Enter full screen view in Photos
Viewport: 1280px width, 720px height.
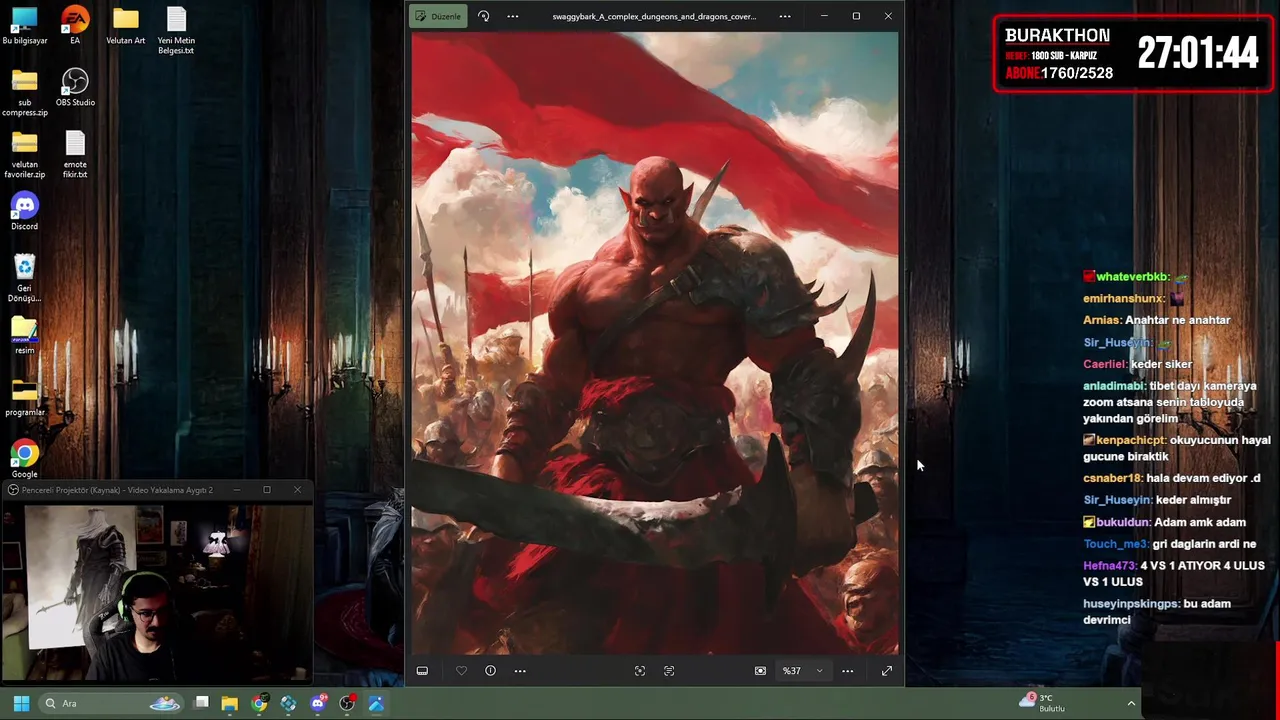[887, 671]
